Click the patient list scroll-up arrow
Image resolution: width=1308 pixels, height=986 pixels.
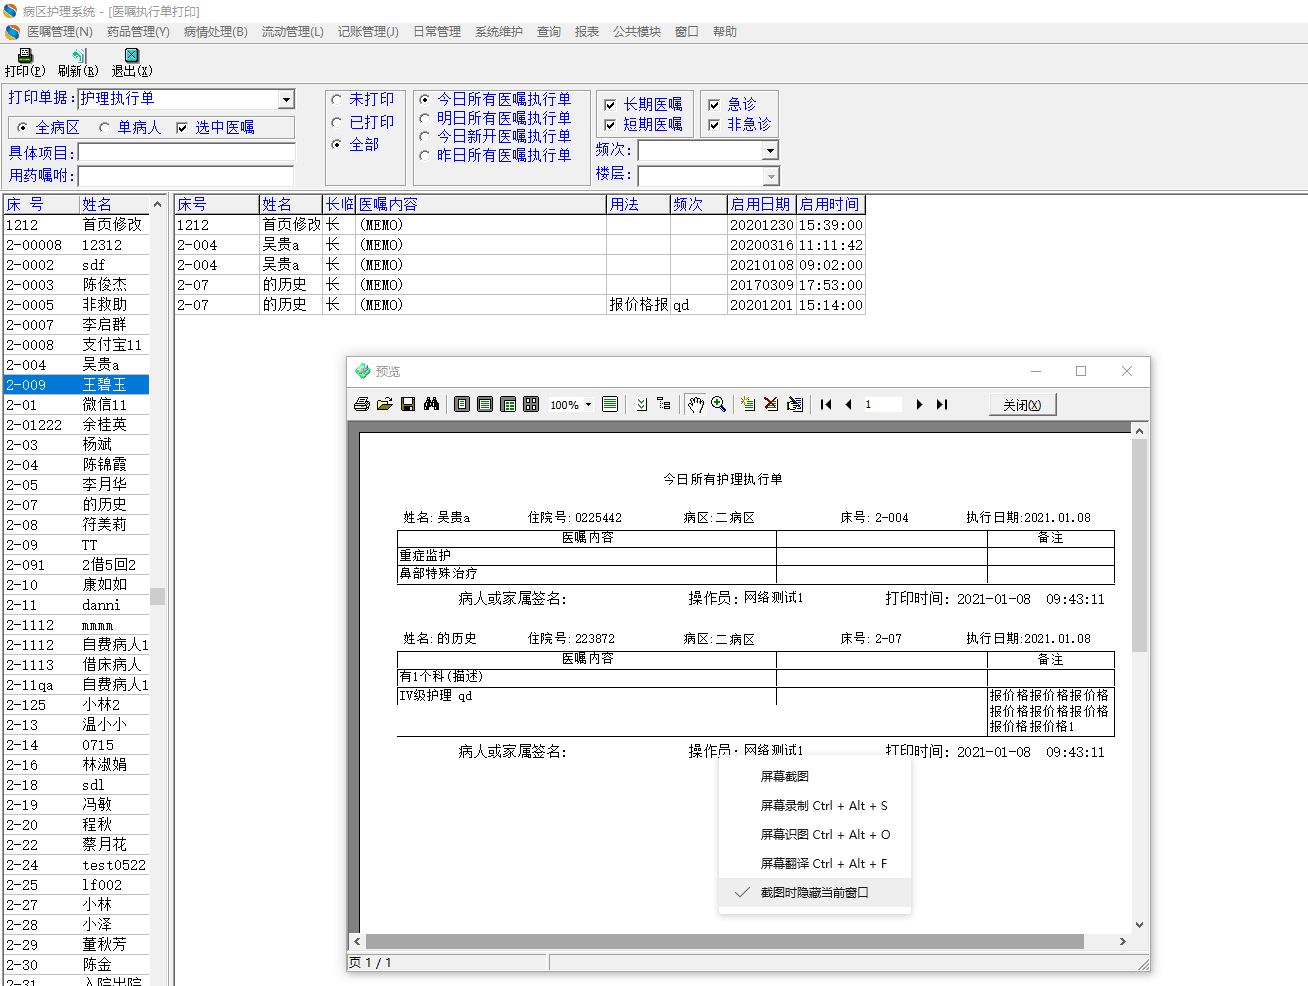pyautogui.click(x=157, y=204)
